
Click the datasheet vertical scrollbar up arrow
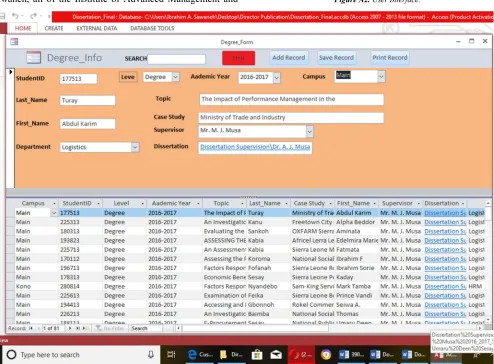tap(488, 203)
